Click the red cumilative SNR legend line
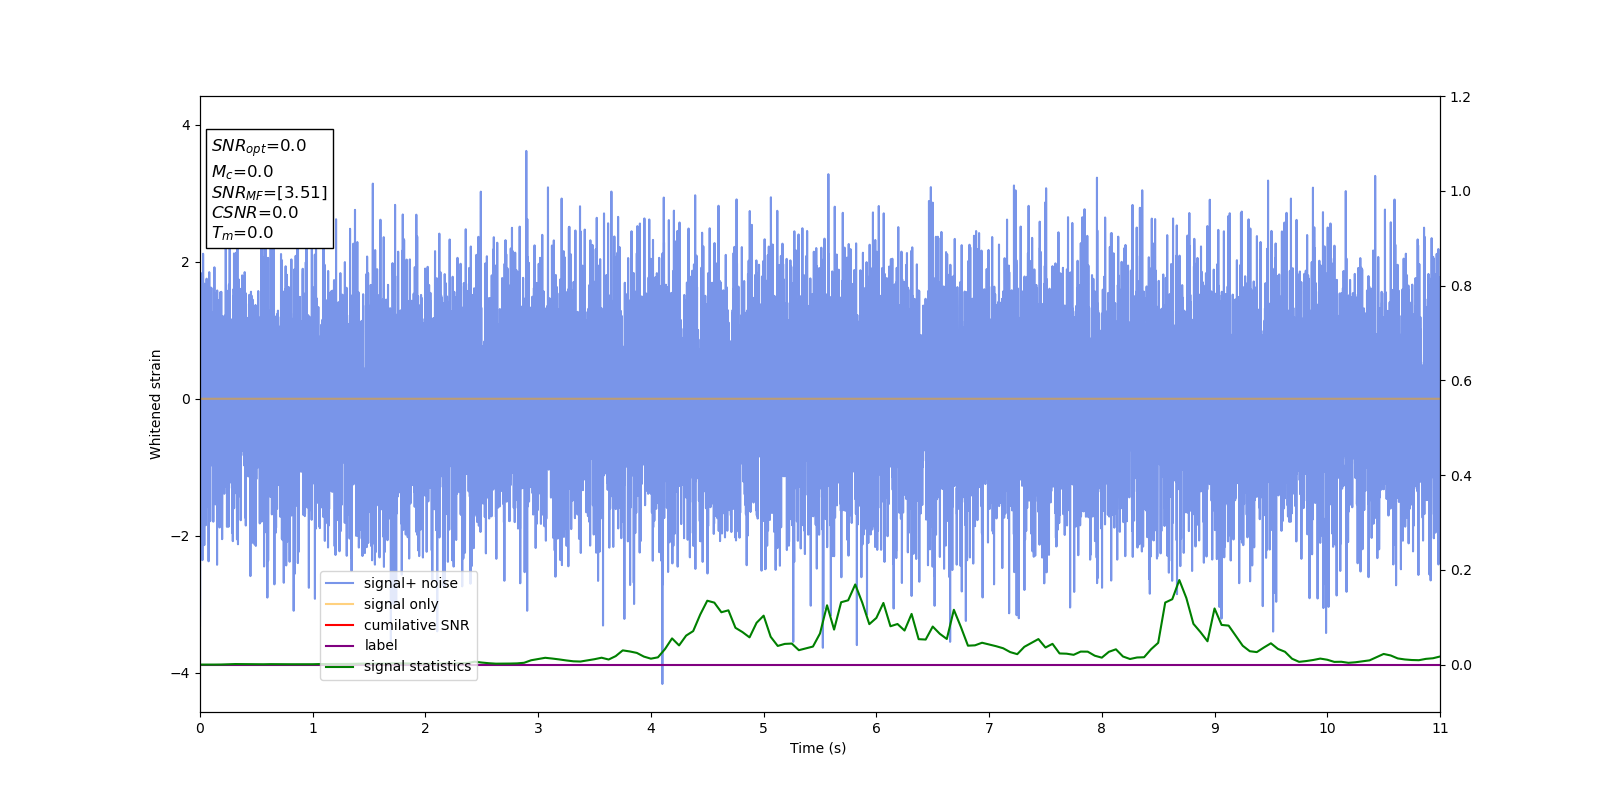The width and height of the screenshot is (1600, 800). pyautogui.click(x=340, y=625)
